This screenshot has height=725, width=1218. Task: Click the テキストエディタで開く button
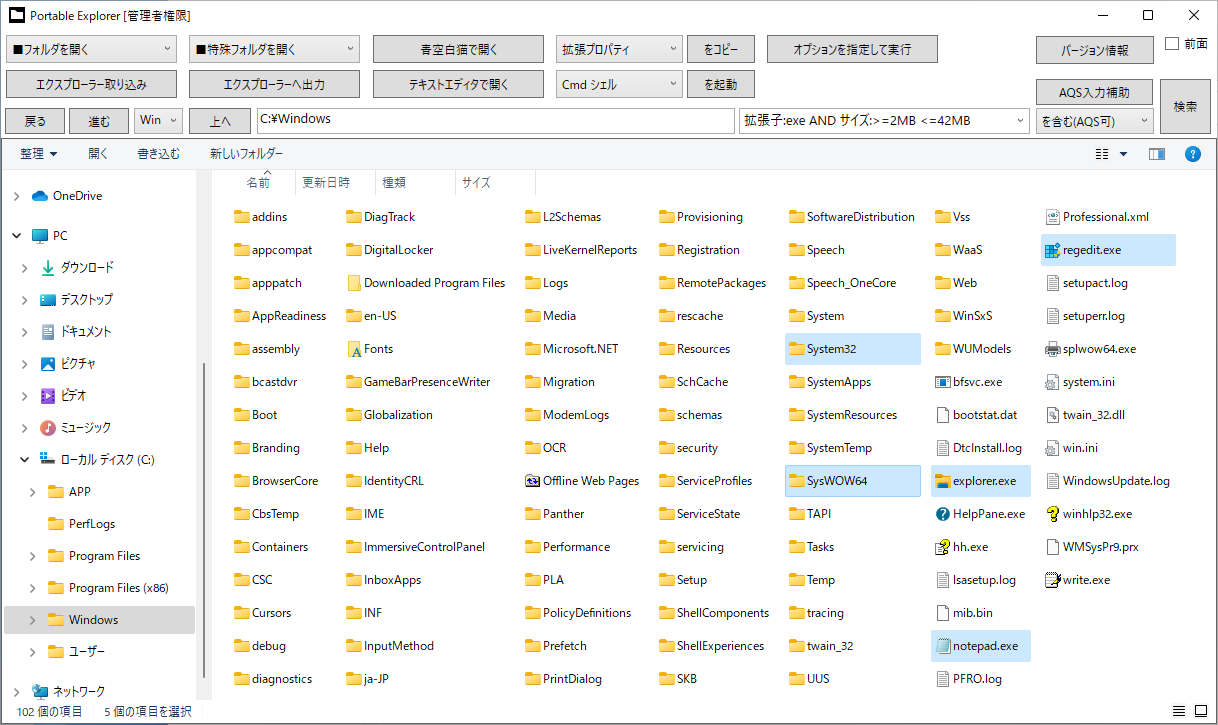[458, 84]
